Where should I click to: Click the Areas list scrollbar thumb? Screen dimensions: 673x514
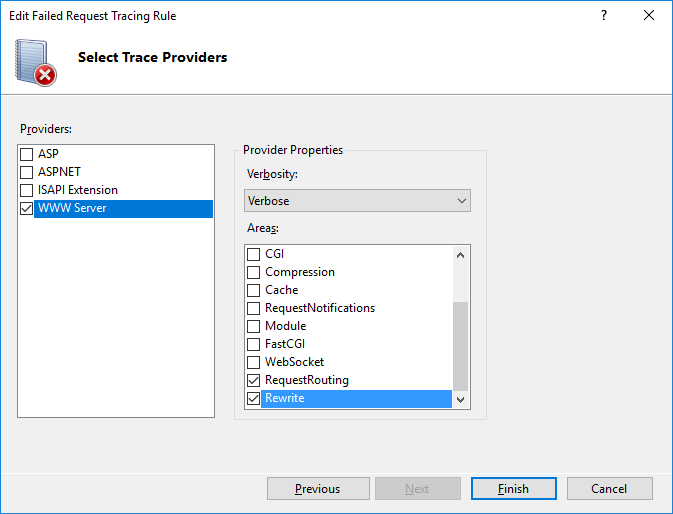coord(461,346)
